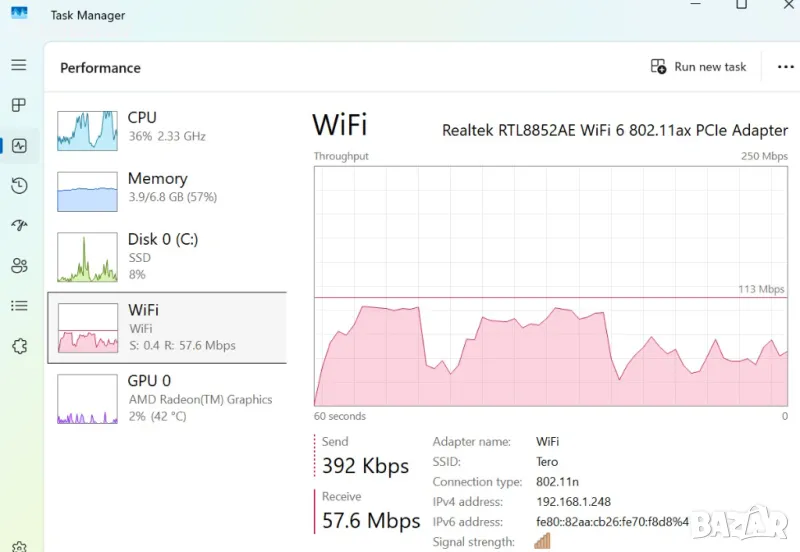This screenshot has width=800, height=552.
Task: Select the Performance sidebar icon
Action: (18, 145)
